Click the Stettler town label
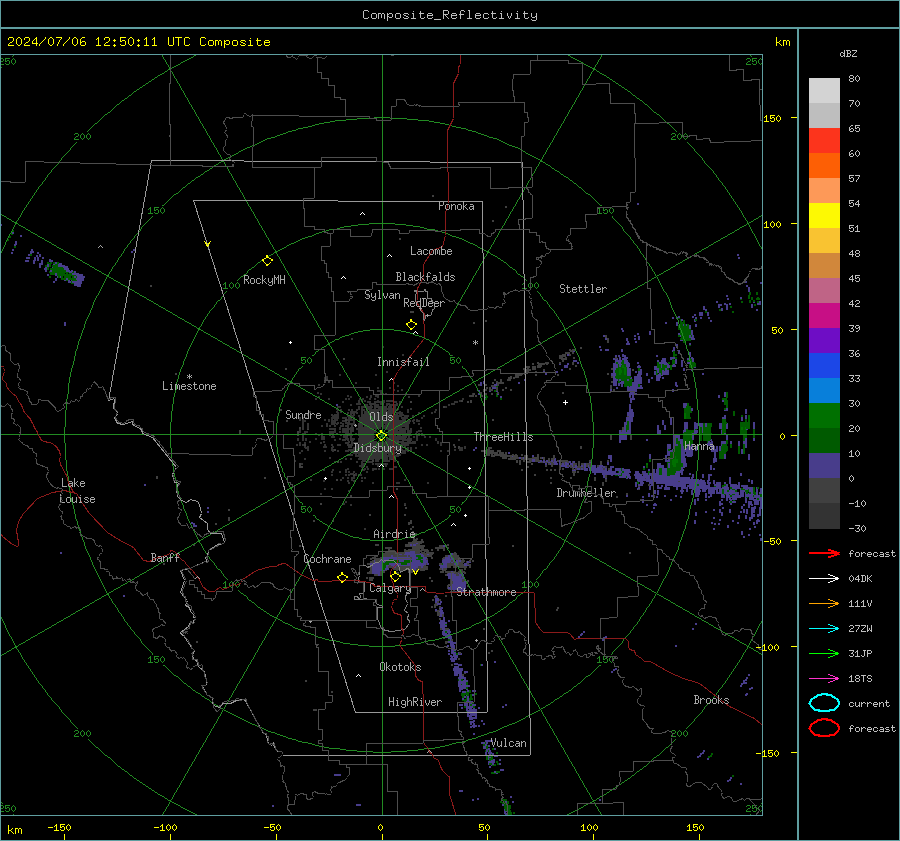900x841 pixels. point(583,289)
